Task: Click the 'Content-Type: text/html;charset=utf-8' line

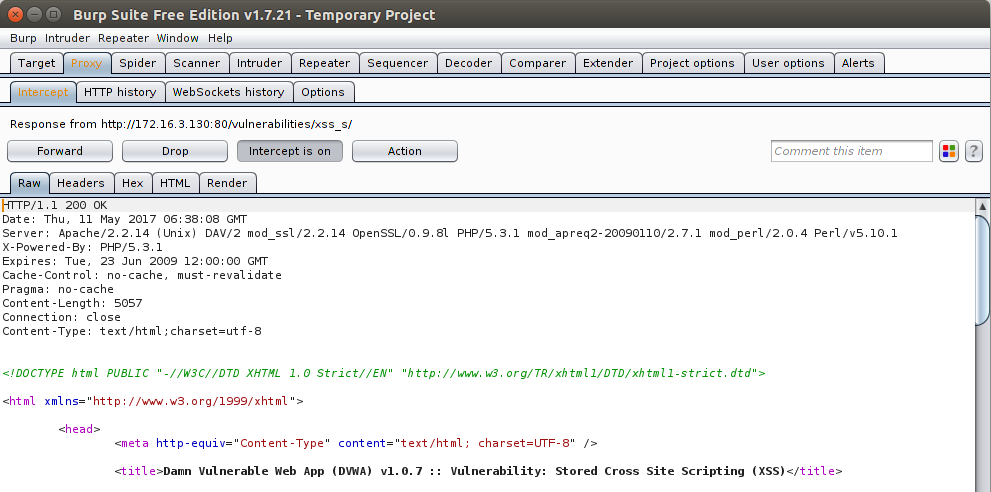Action: pos(131,331)
